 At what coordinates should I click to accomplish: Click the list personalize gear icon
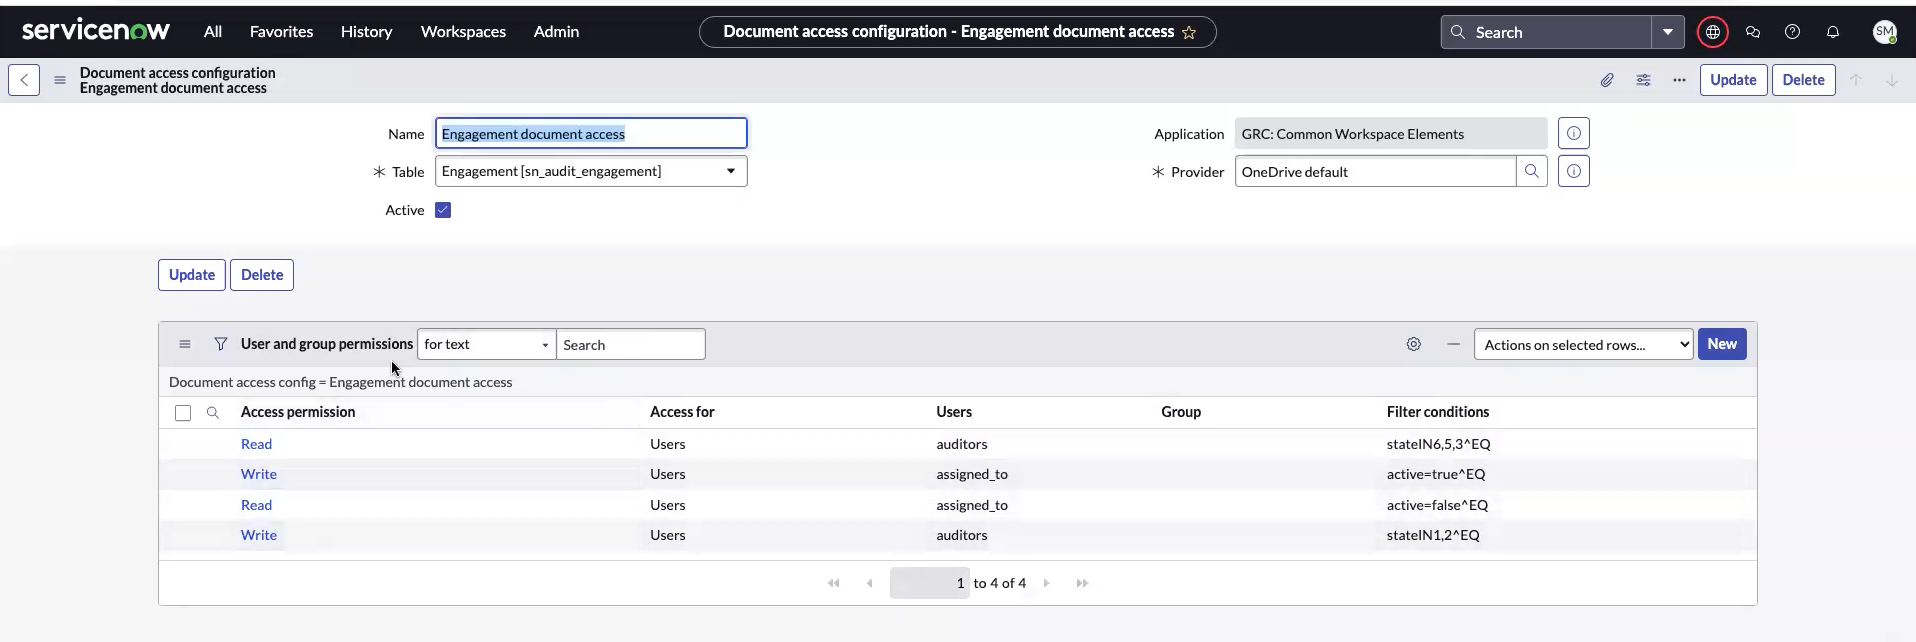tap(1413, 344)
